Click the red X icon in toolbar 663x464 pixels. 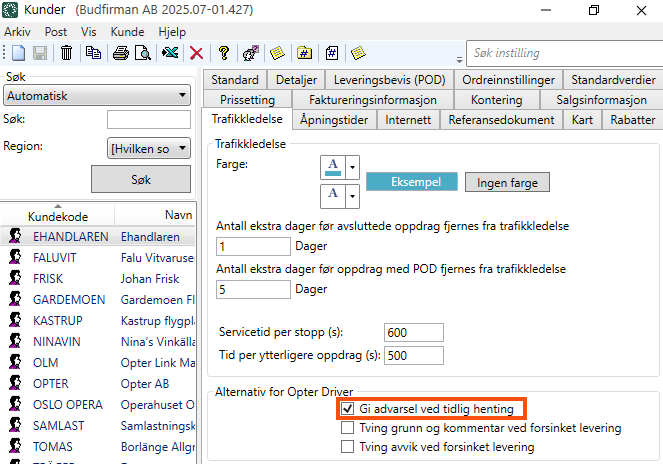coord(197,53)
